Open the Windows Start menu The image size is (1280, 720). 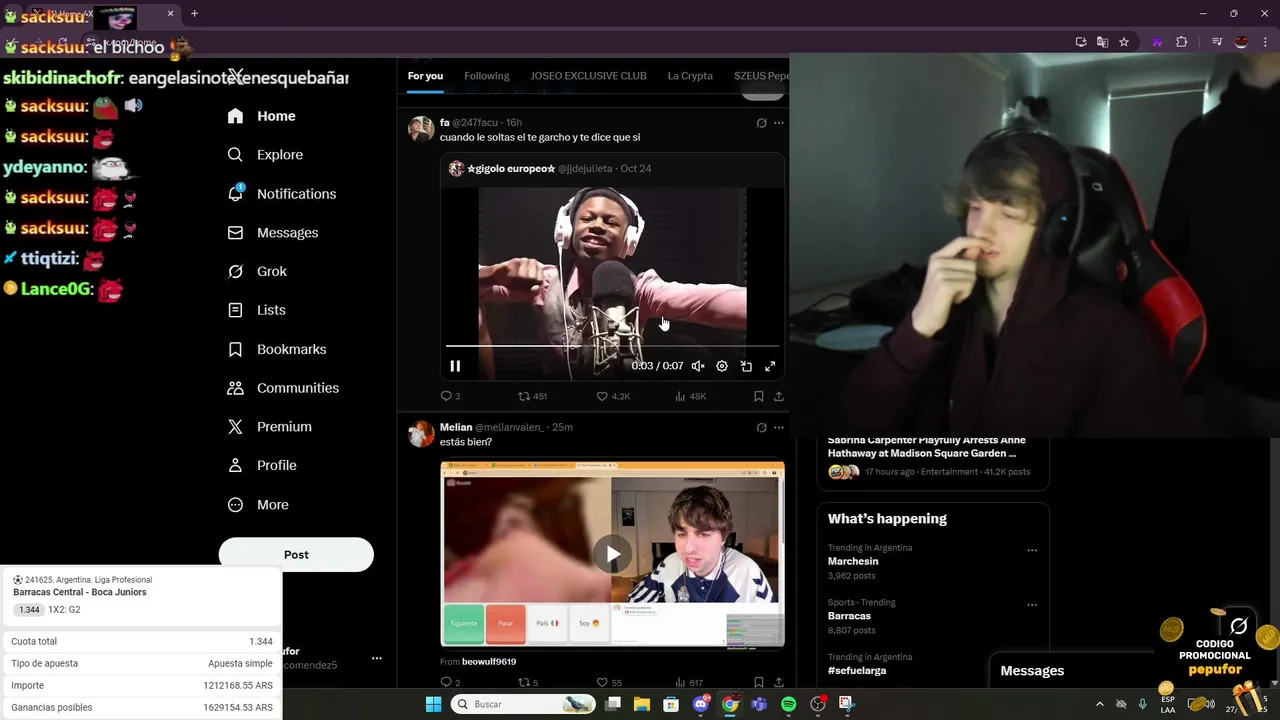pyautogui.click(x=433, y=704)
